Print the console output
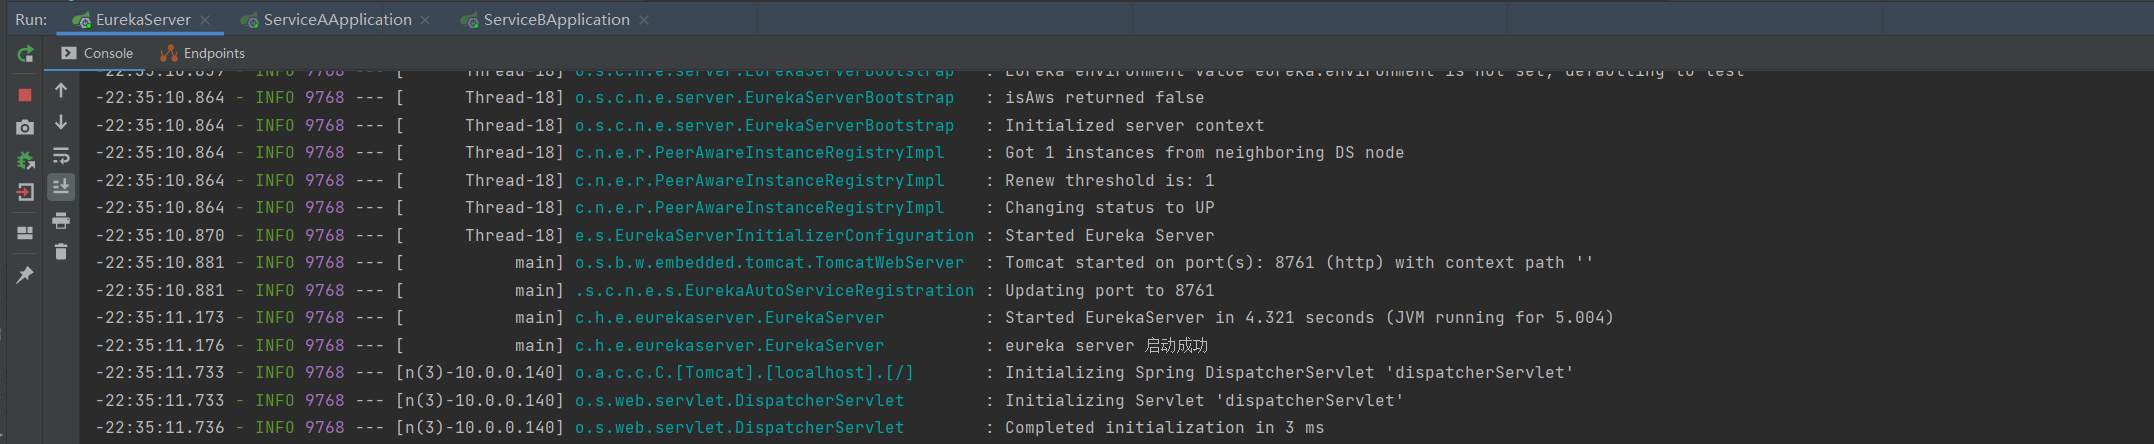This screenshot has width=2154, height=444. [x=61, y=220]
